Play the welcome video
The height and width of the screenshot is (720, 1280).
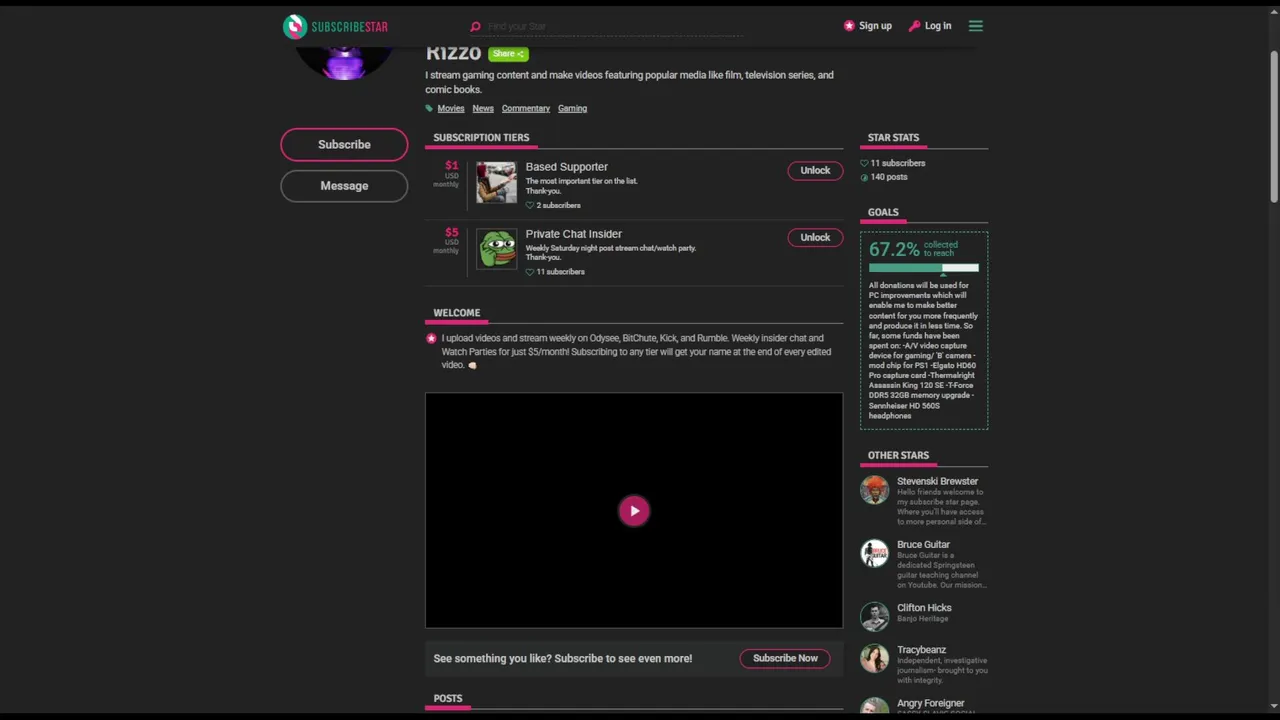[634, 511]
